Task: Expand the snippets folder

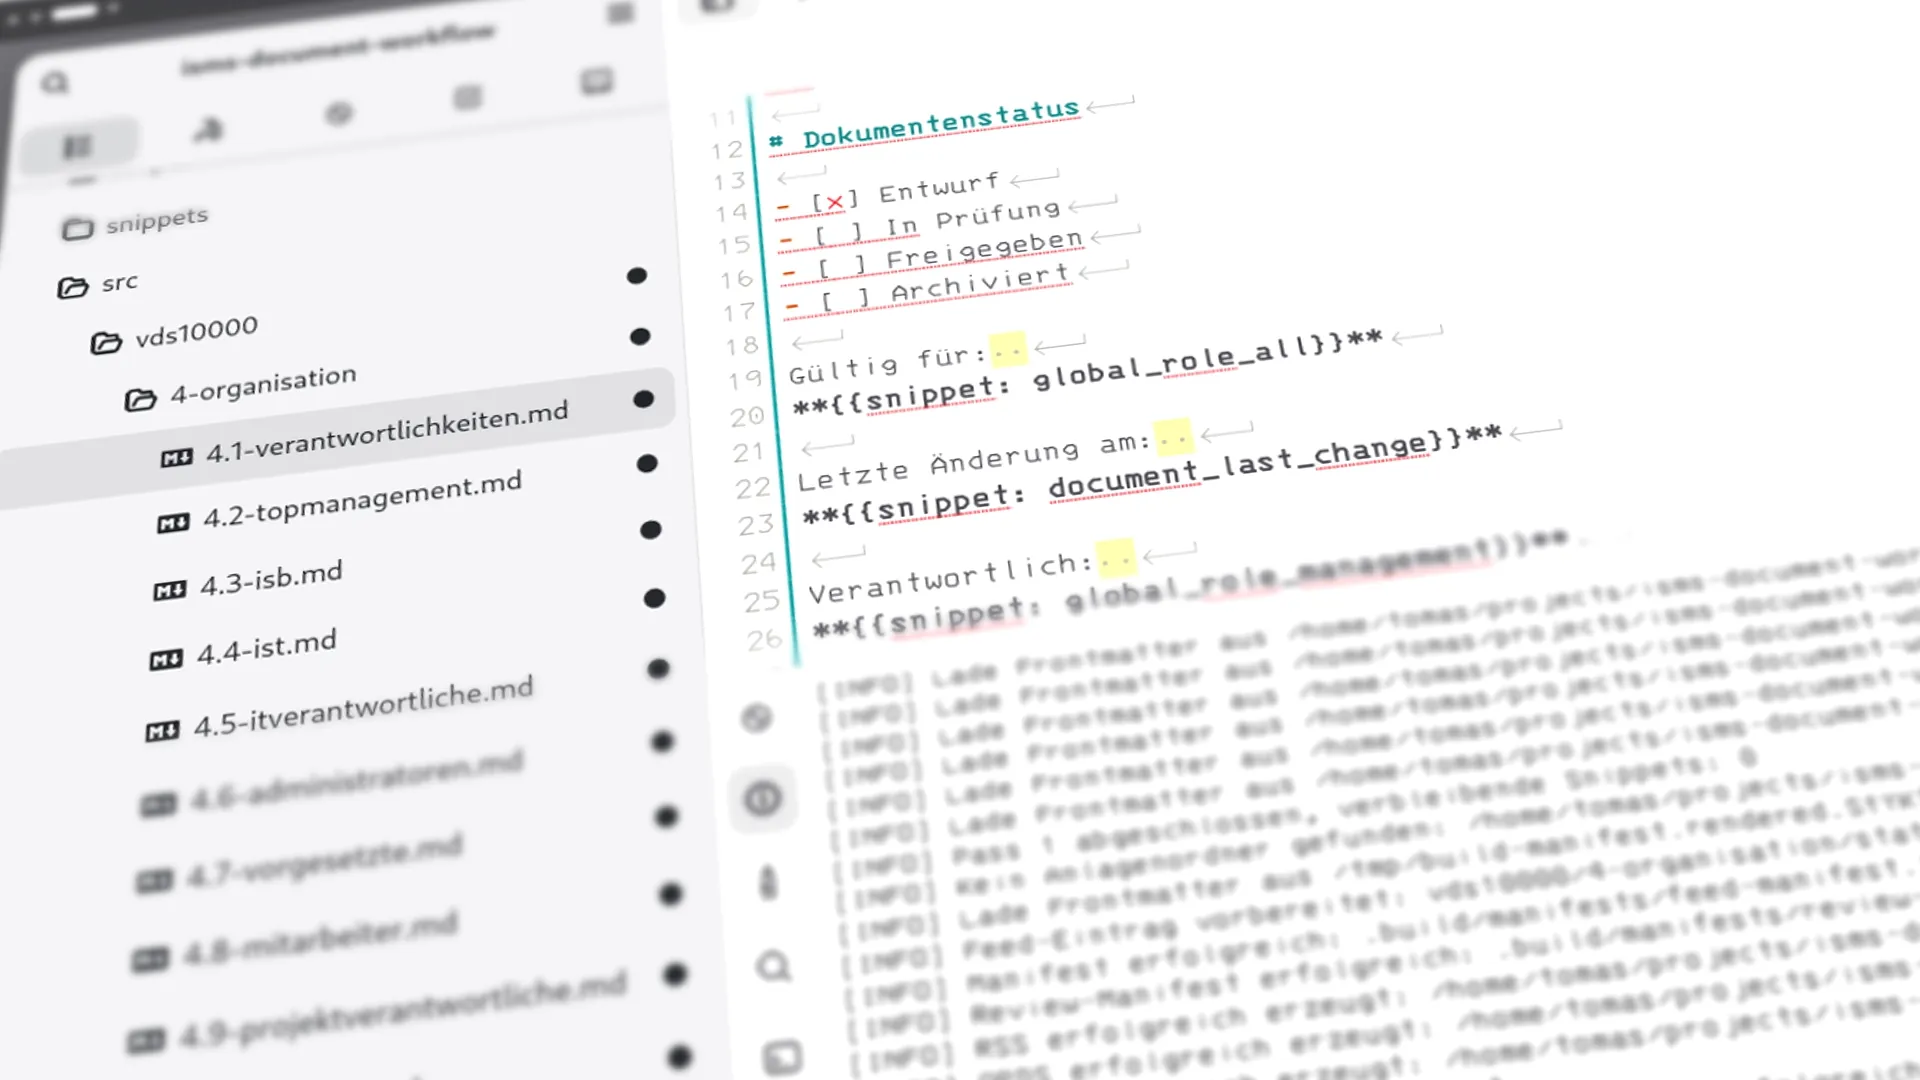Action: coord(134,224)
